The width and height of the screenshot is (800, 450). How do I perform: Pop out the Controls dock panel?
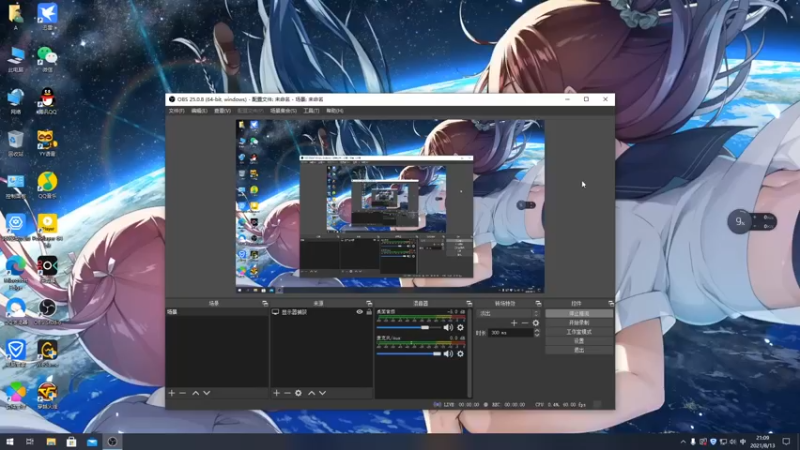(611, 304)
